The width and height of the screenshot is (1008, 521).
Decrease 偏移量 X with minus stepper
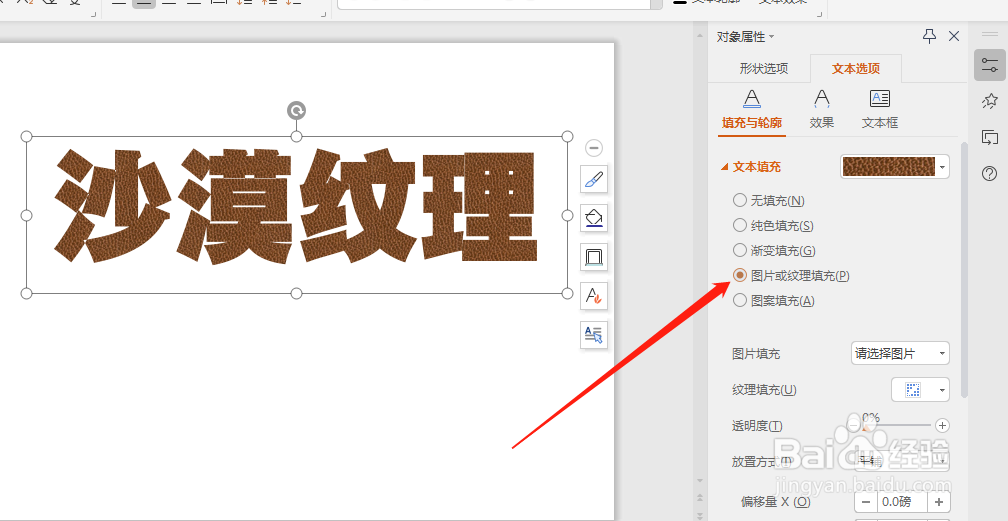pyautogui.click(x=866, y=502)
